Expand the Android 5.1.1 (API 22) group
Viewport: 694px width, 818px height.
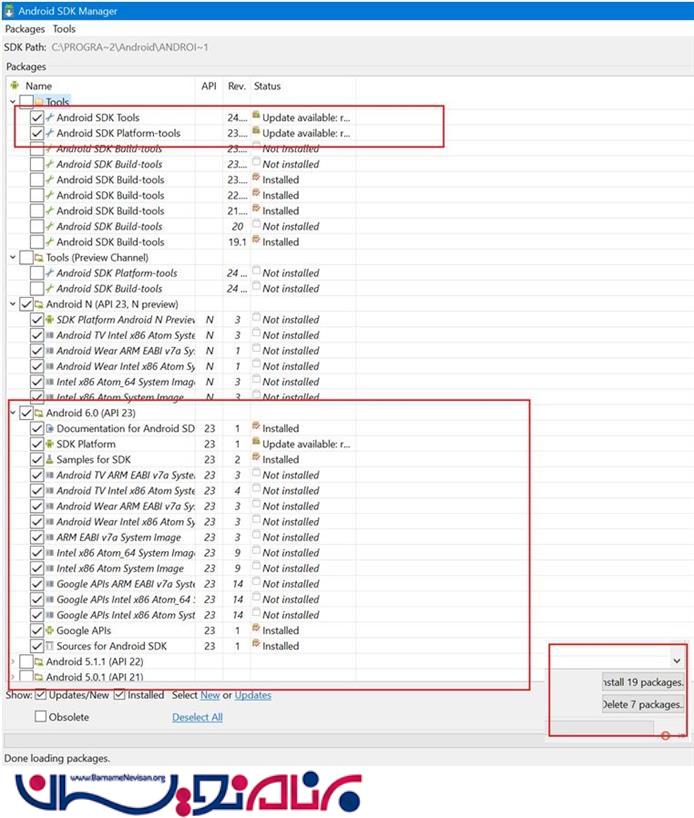[x=13, y=661]
